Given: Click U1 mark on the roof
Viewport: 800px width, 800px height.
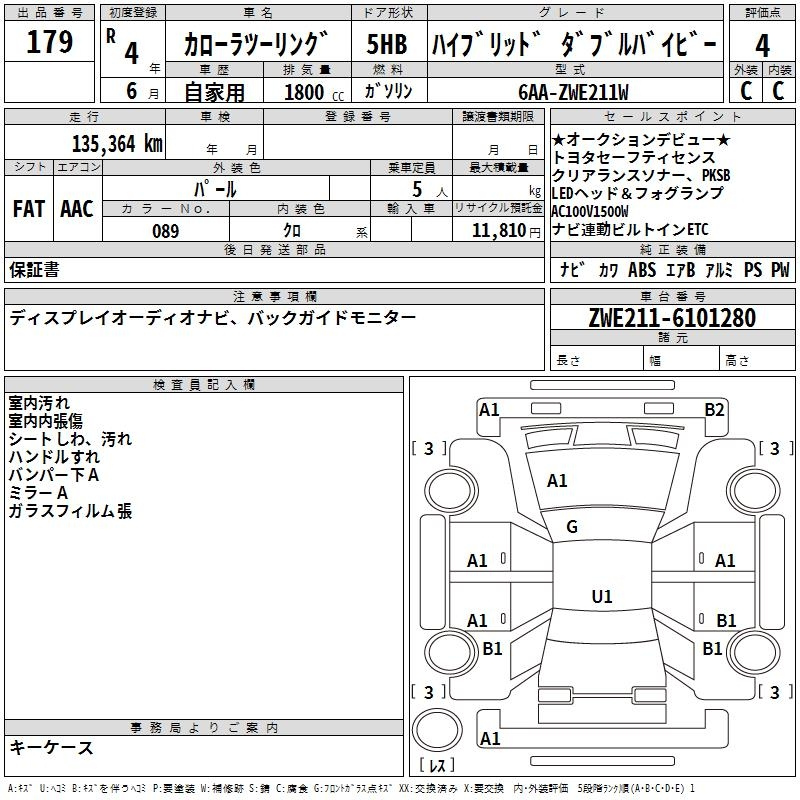Looking at the screenshot, I should [602, 596].
